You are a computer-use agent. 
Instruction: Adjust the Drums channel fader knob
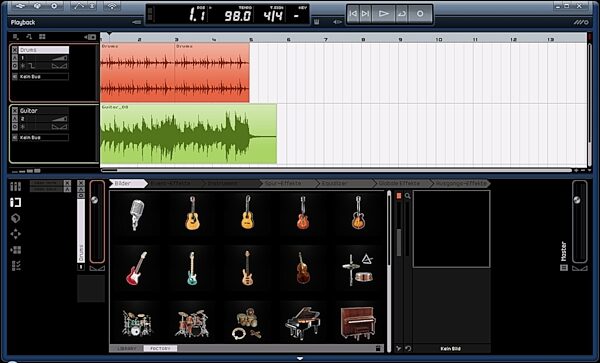[95, 200]
